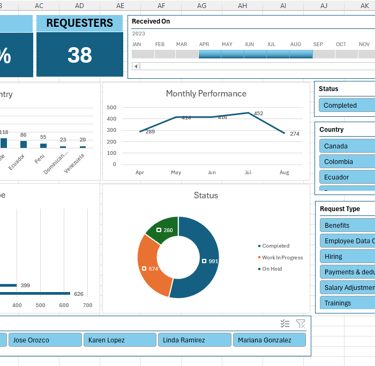Filter by Karen Lopez
The height and width of the screenshot is (366, 375).
(x=120, y=340)
